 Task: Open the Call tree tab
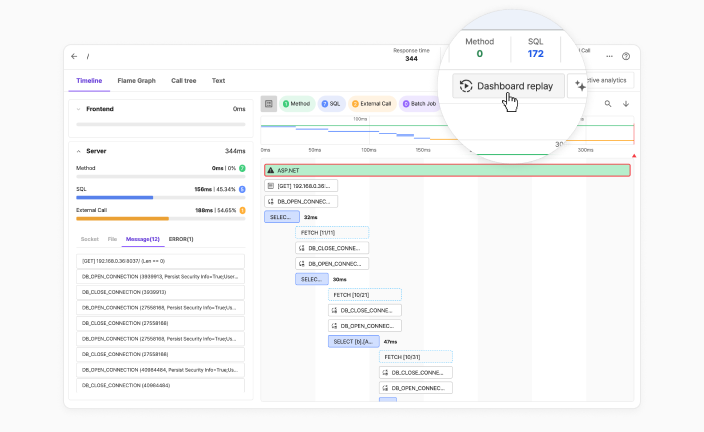[x=183, y=80]
